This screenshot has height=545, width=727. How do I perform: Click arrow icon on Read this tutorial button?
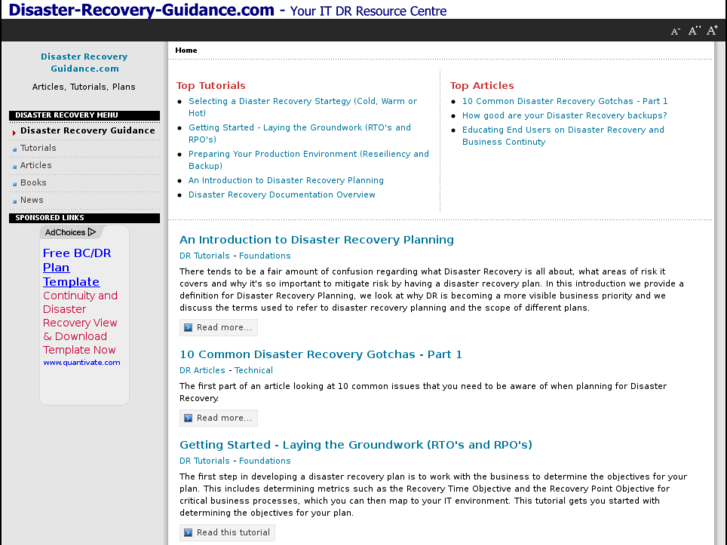click(x=188, y=532)
